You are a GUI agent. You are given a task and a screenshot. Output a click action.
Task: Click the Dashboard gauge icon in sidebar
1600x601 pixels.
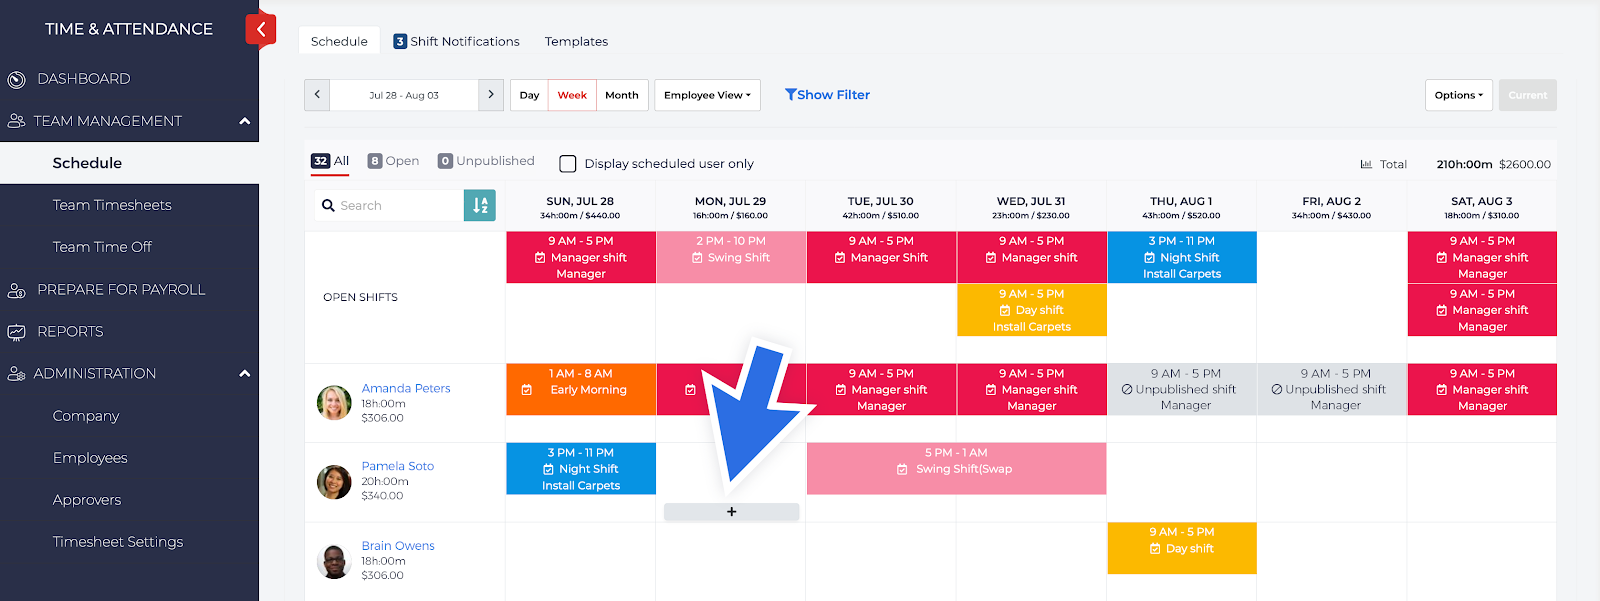coord(16,79)
